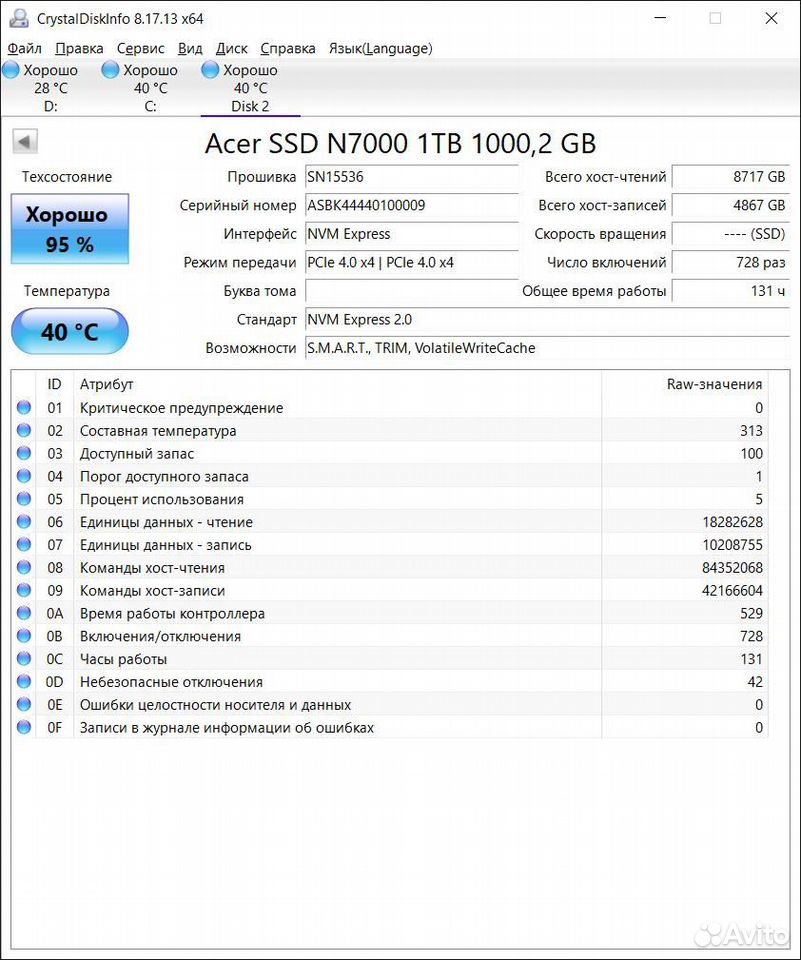Screen dimensions: 801x960
Task: Click the blue status orb for drive D:
Action: (11, 70)
